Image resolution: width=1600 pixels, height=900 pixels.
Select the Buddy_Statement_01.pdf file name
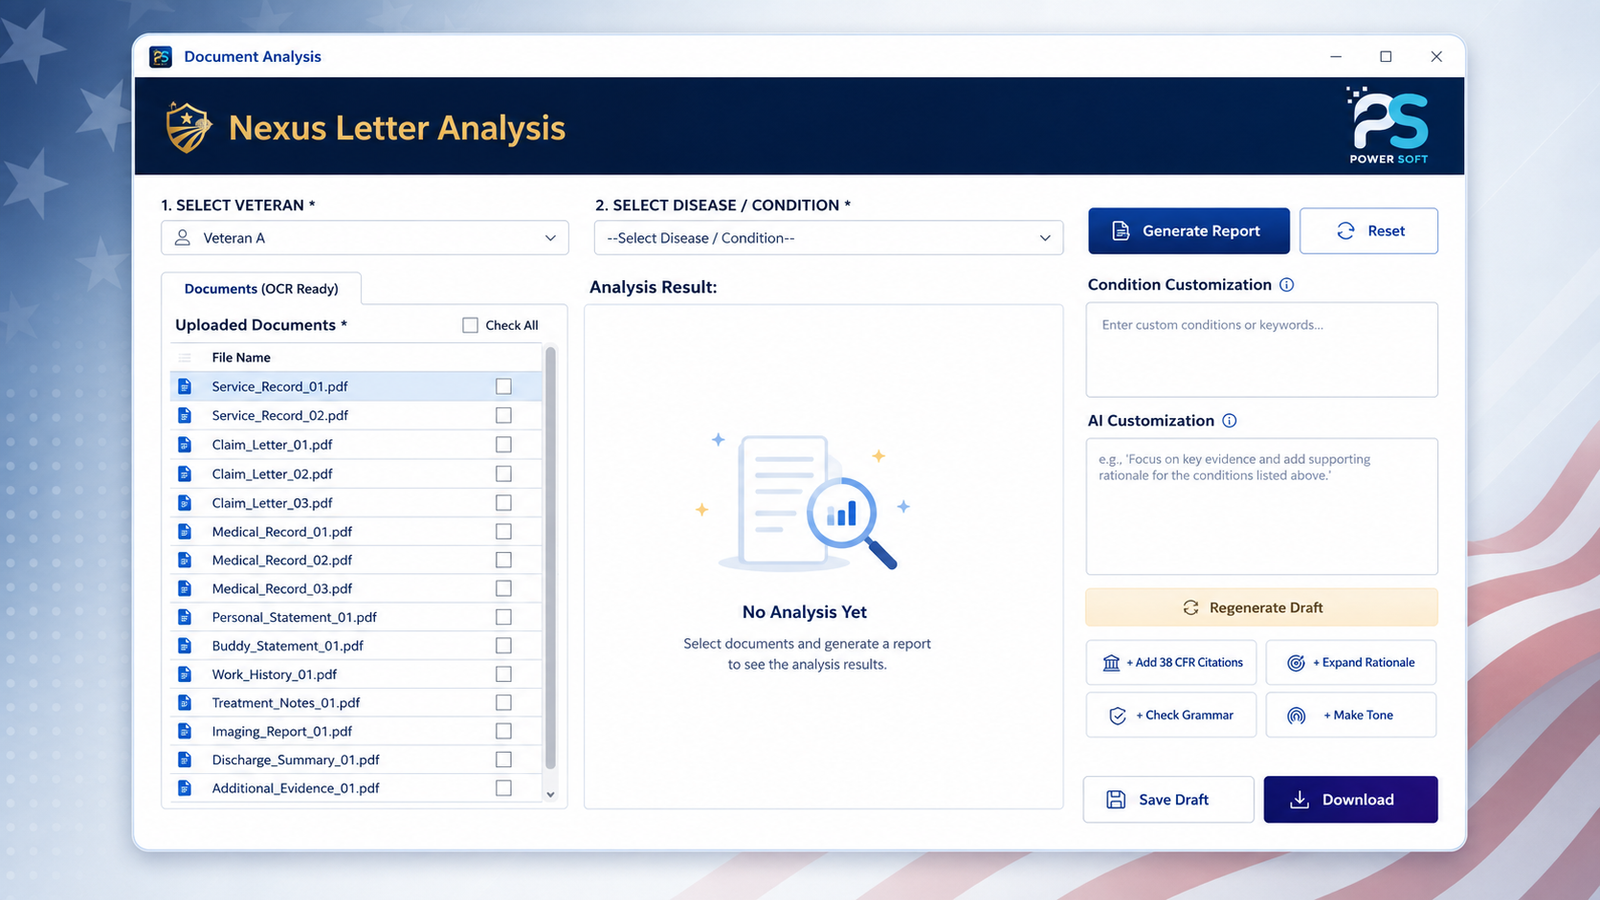tap(288, 646)
